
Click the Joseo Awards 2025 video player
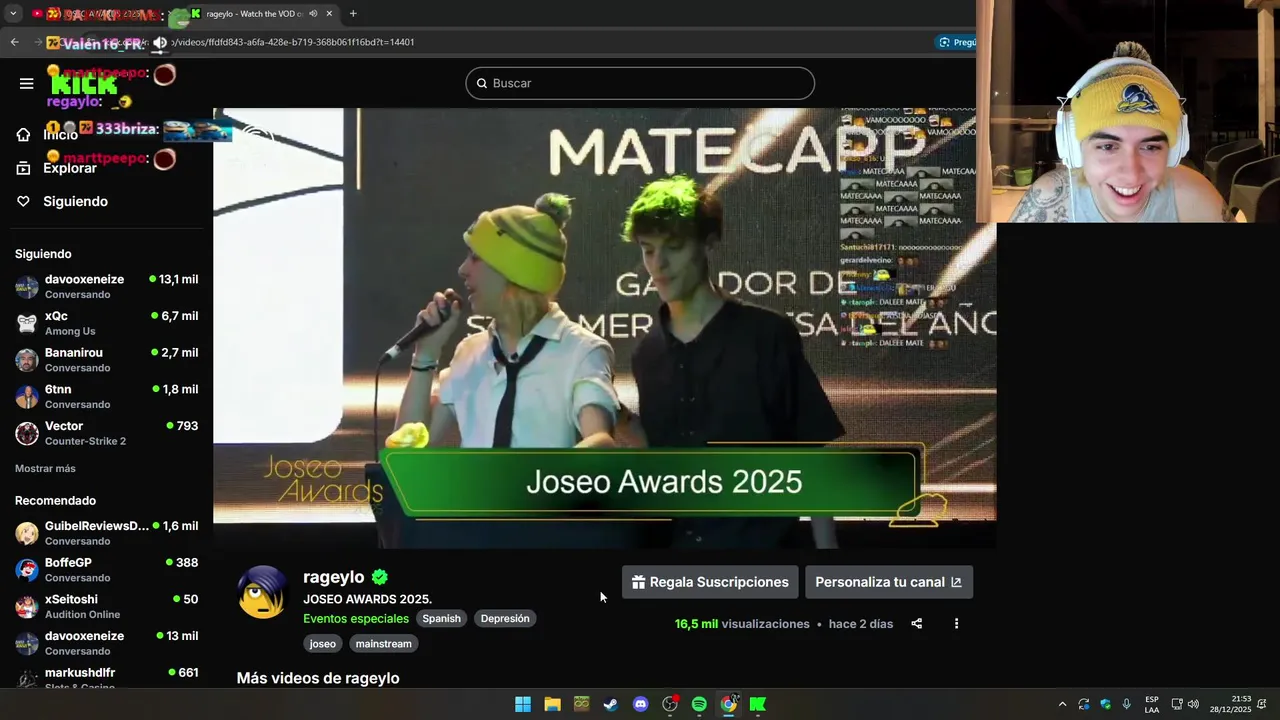pyautogui.click(x=604, y=328)
